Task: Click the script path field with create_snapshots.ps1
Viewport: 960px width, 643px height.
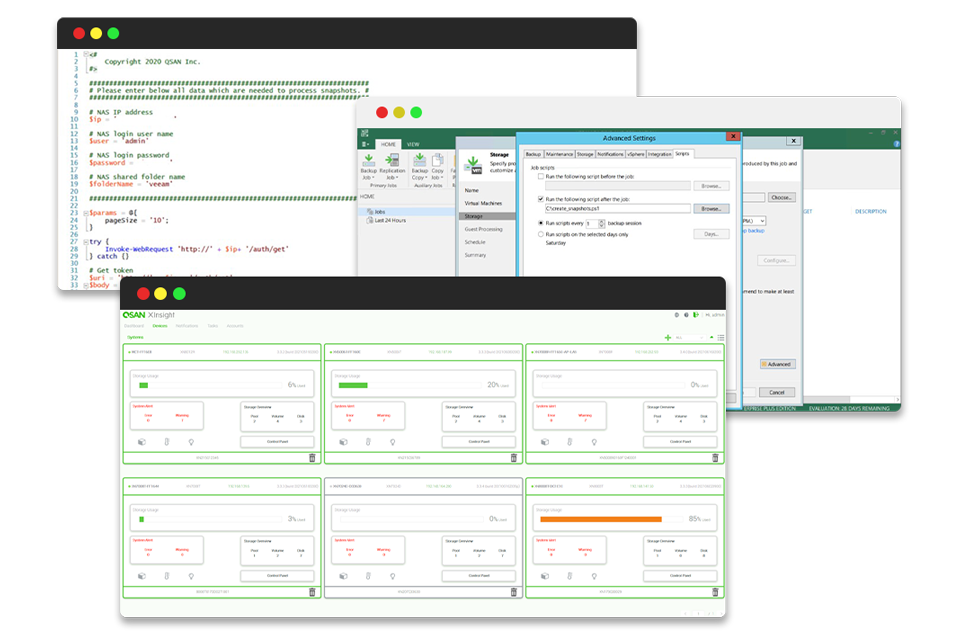Action: coord(617,209)
